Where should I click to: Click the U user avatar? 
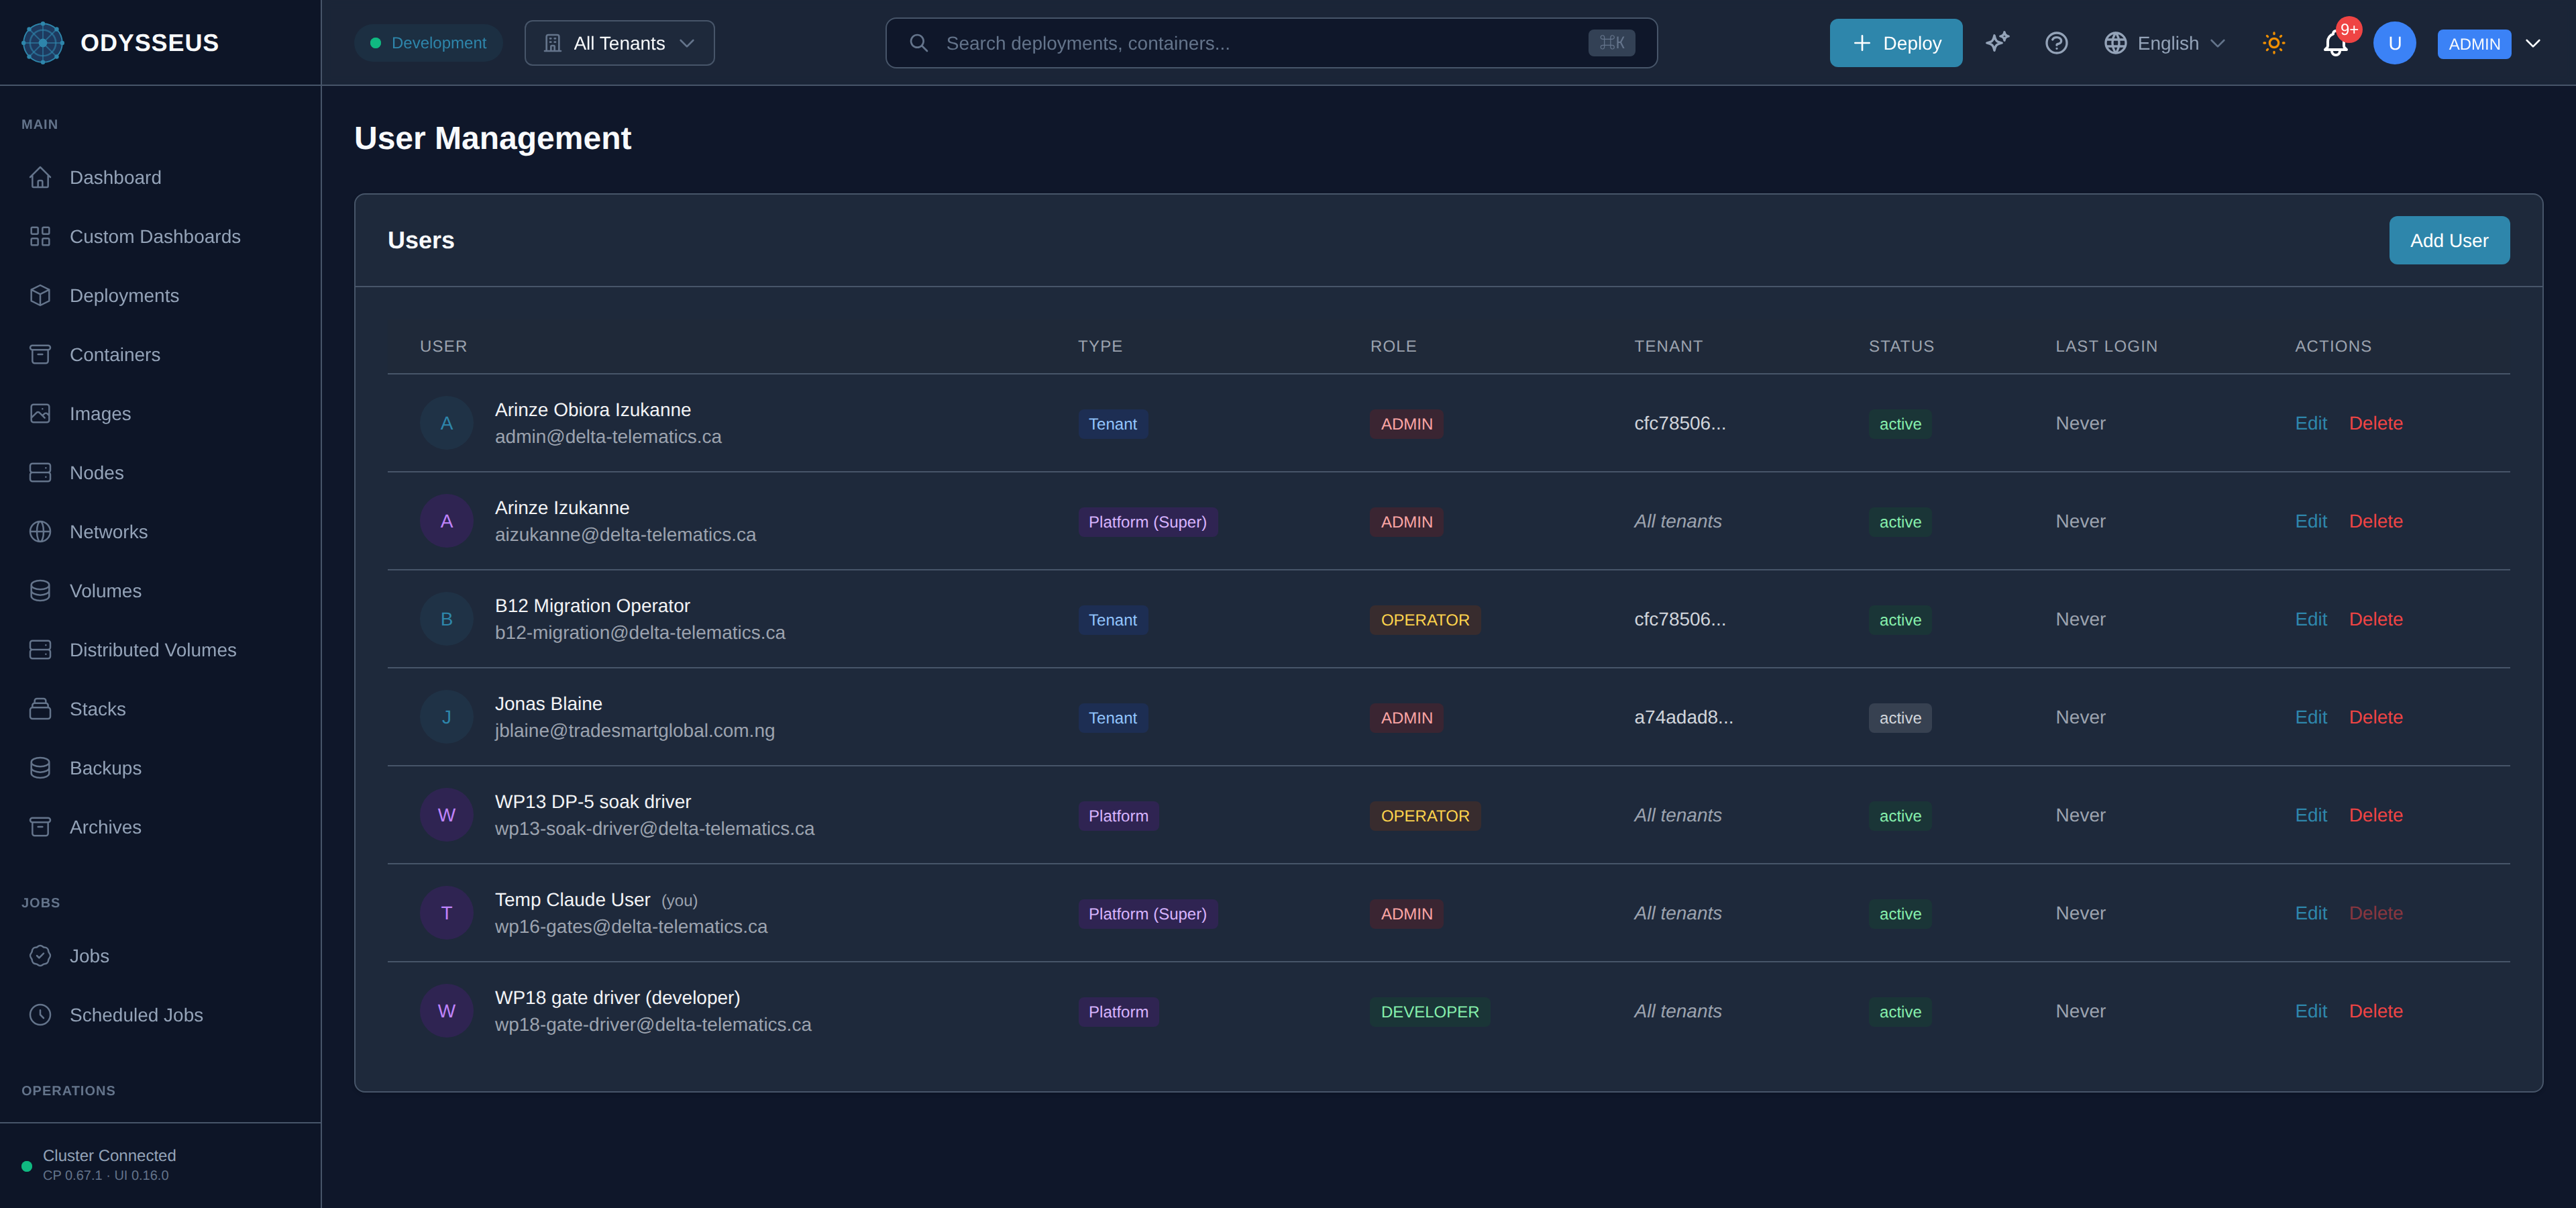2394,43
